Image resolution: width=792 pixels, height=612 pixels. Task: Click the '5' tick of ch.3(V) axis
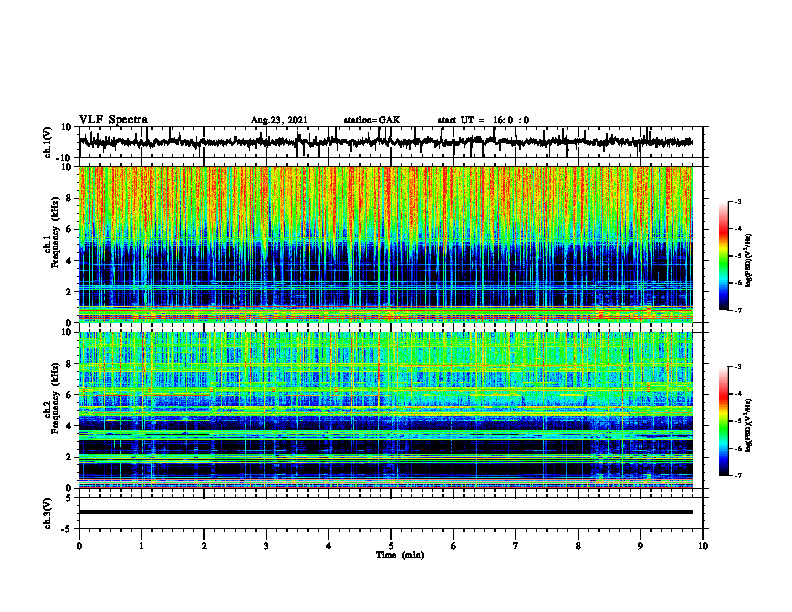[x=69, y=497]
